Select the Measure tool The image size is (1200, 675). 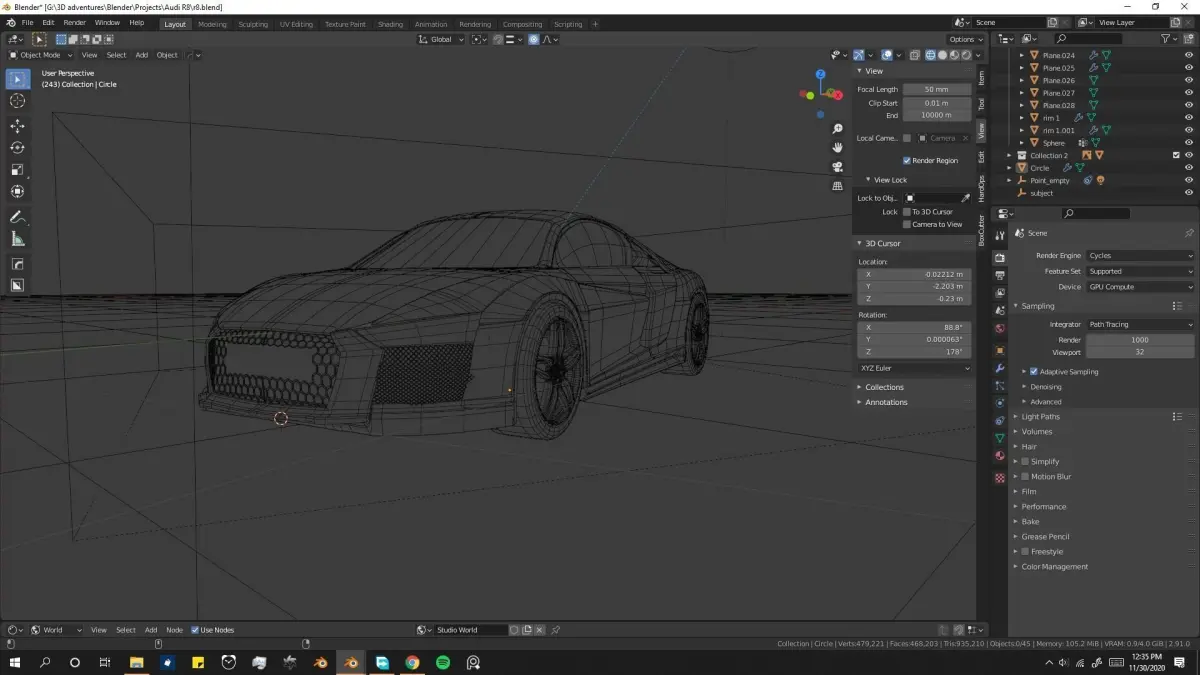coord(18,239)
